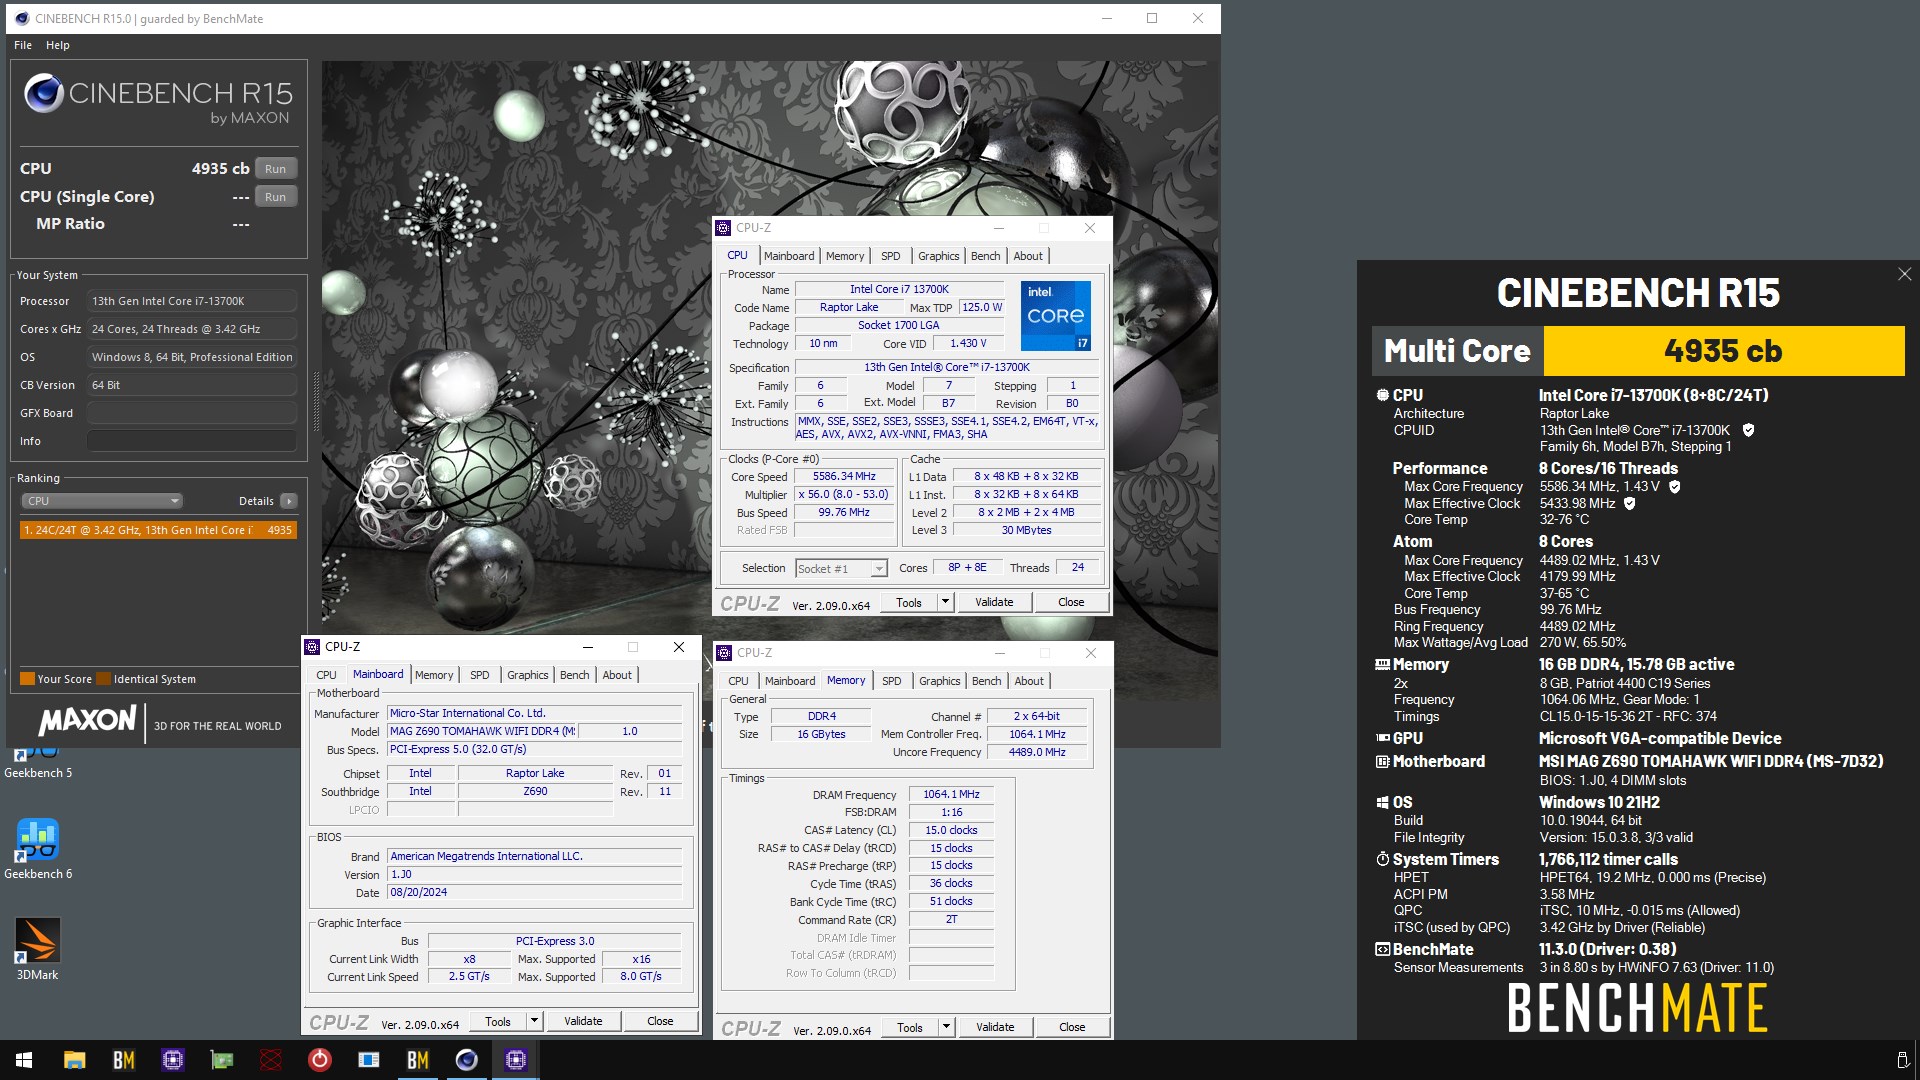The height and width of the screenshot is (1080, 1920).
Task: Click the System Timers clock icon
Action: [1382, 859]
